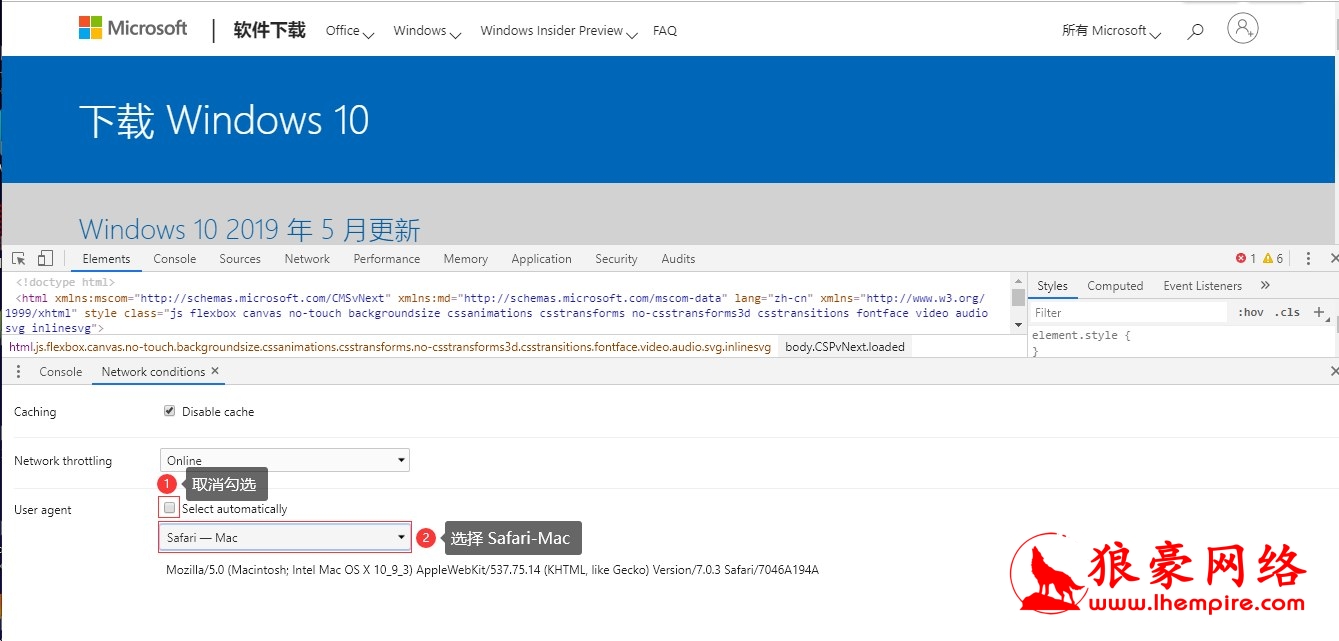Switch to the Network tab
Viewport: 1339px width, 641px height.
tap(307, 258)
